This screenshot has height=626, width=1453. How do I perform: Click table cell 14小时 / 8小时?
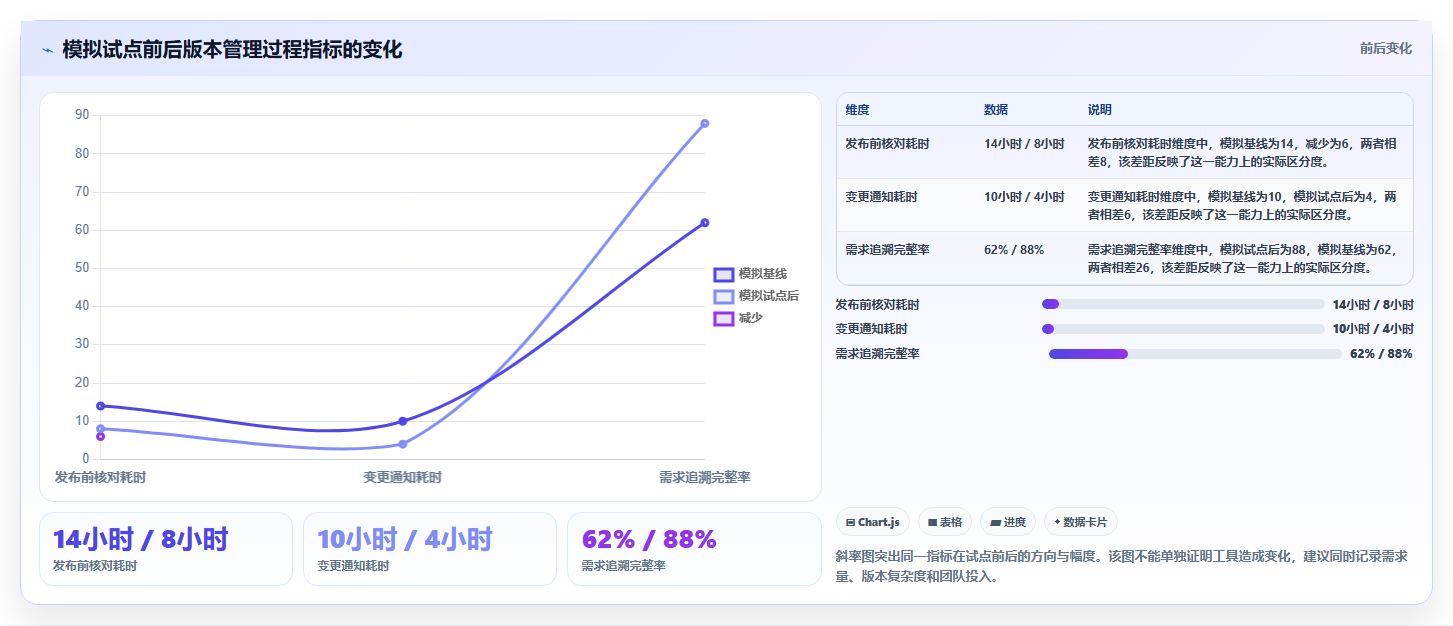pos(1024,144)
